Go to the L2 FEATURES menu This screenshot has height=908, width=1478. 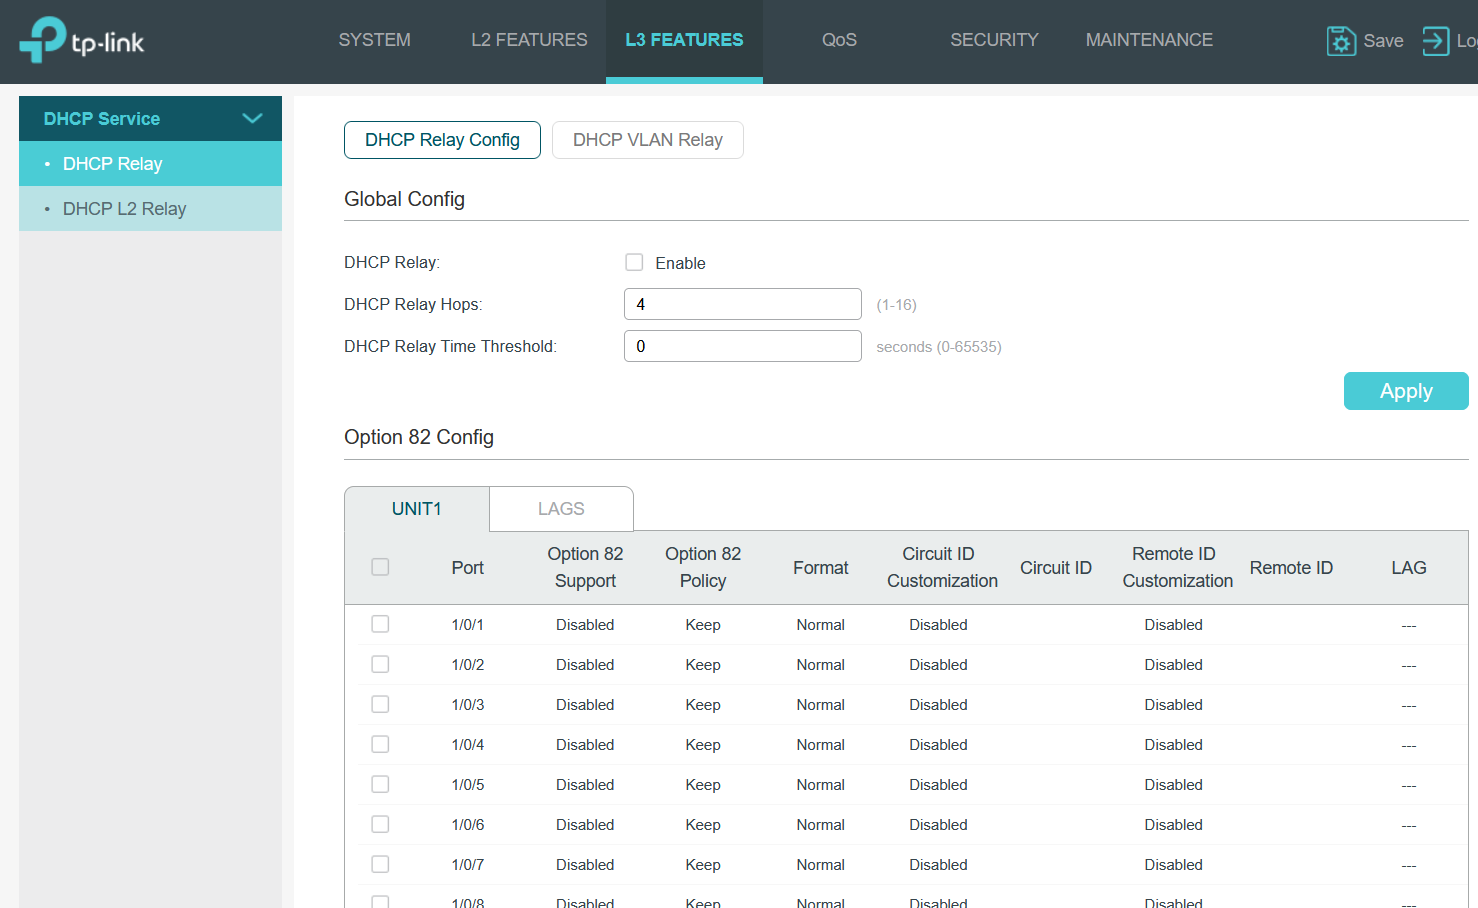point(529,40)
